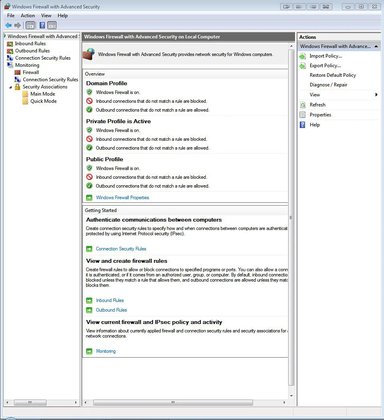This screenshot has width=384, height=420.
Task: Click the Getting Started section label
Action: pyautogui.click(x=101, y=210)
